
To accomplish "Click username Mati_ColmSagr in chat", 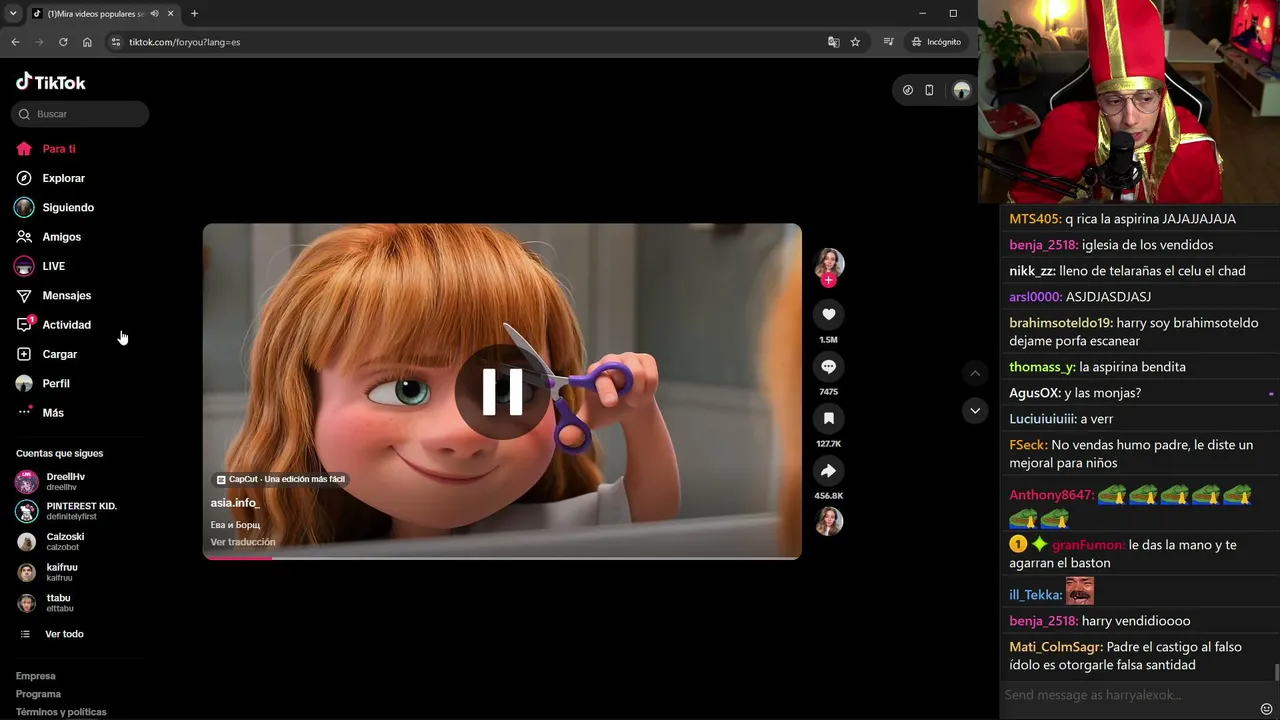I will (x=1056, y=647).
